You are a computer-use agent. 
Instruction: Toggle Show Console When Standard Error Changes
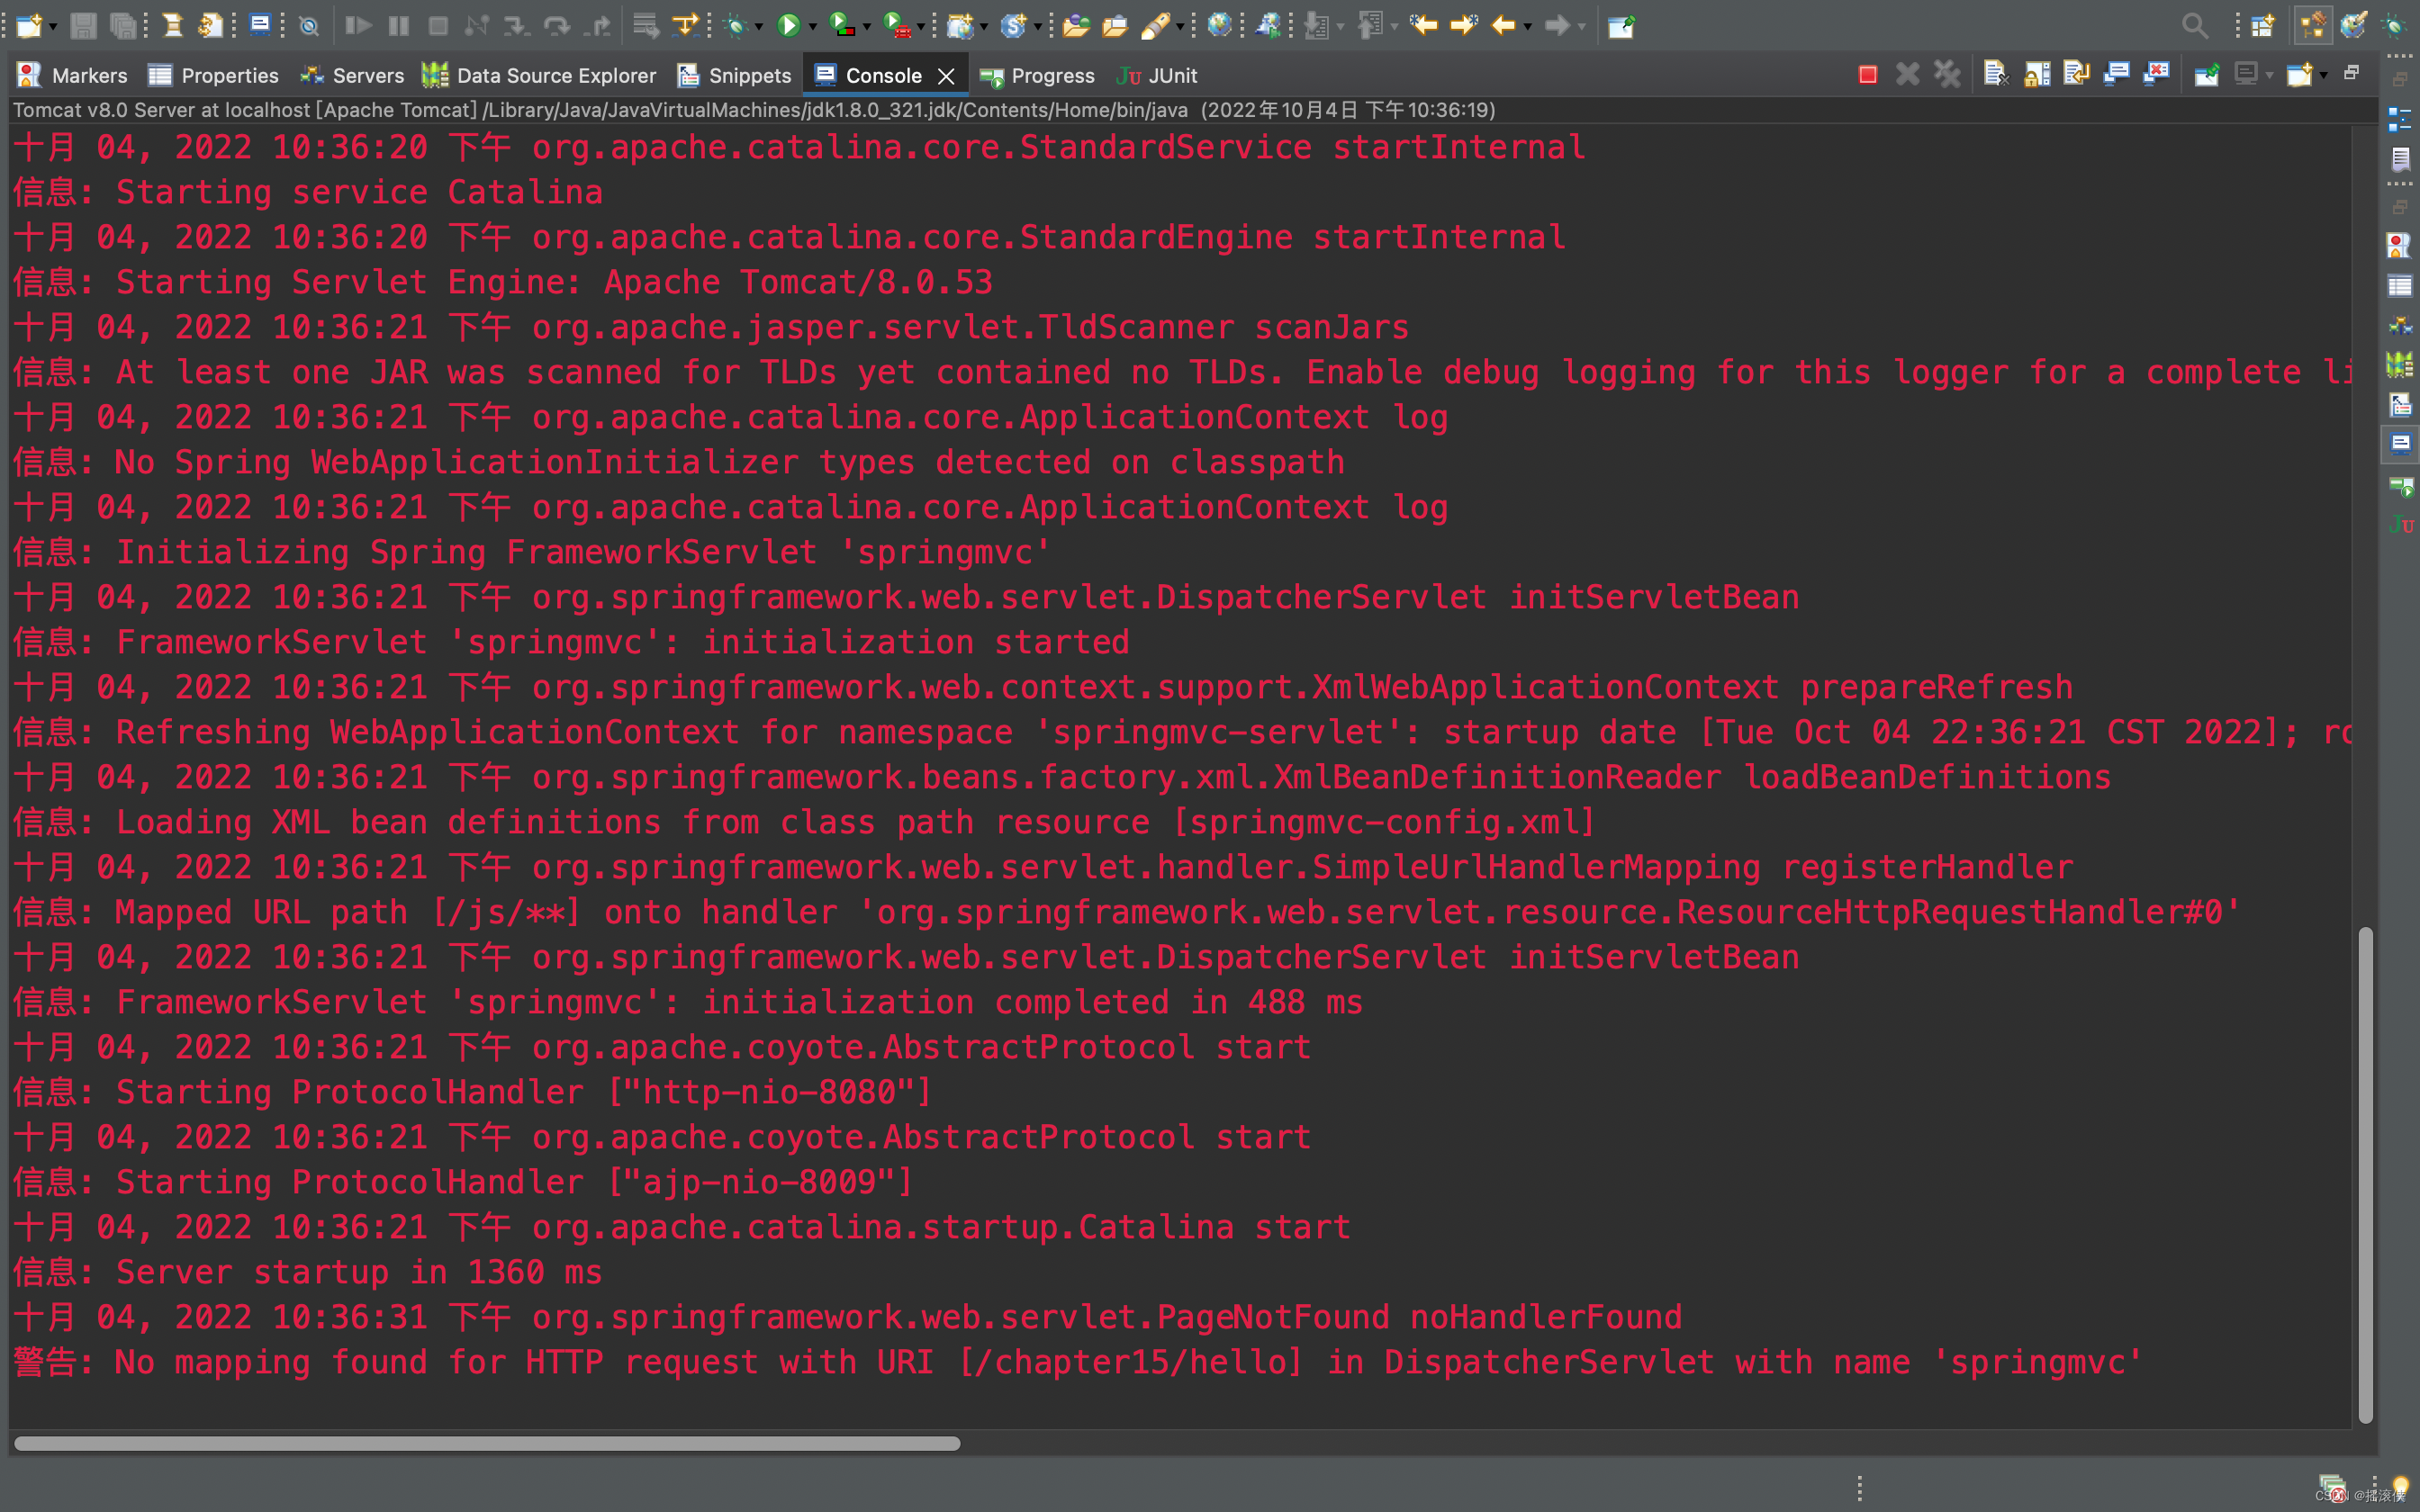coord(2157,75)
